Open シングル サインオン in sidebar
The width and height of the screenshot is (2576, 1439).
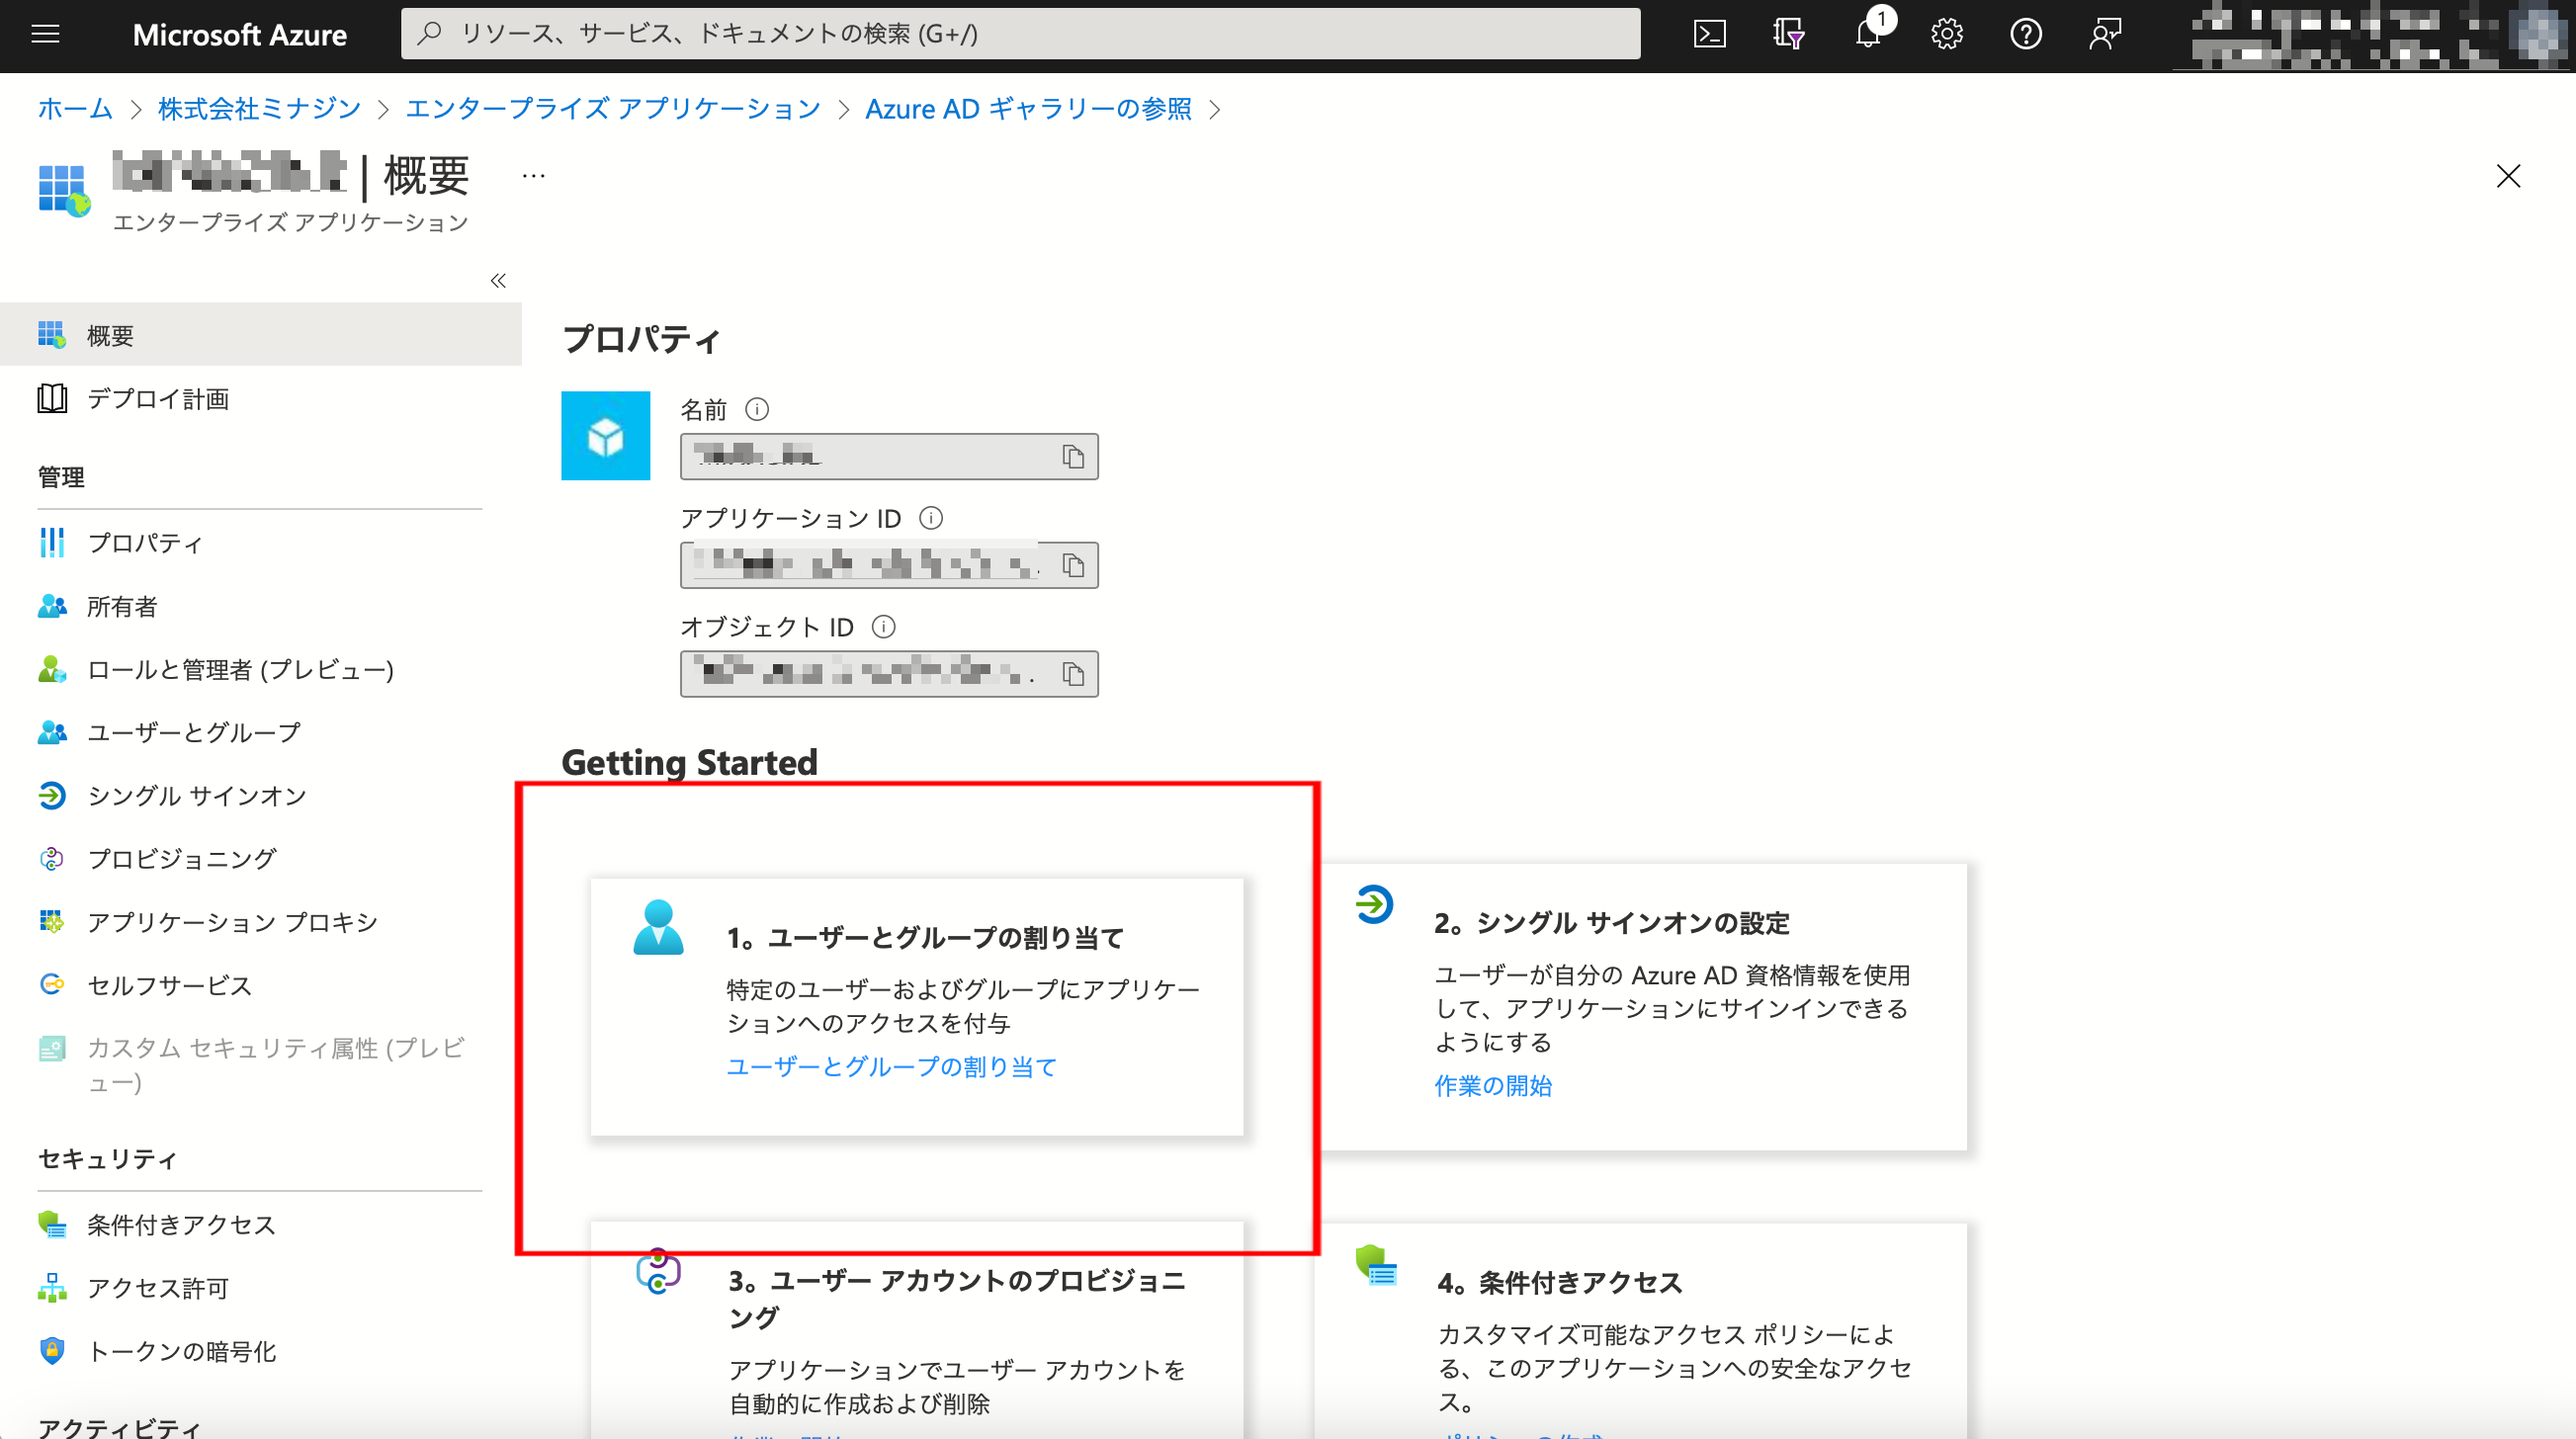(196, 796)
